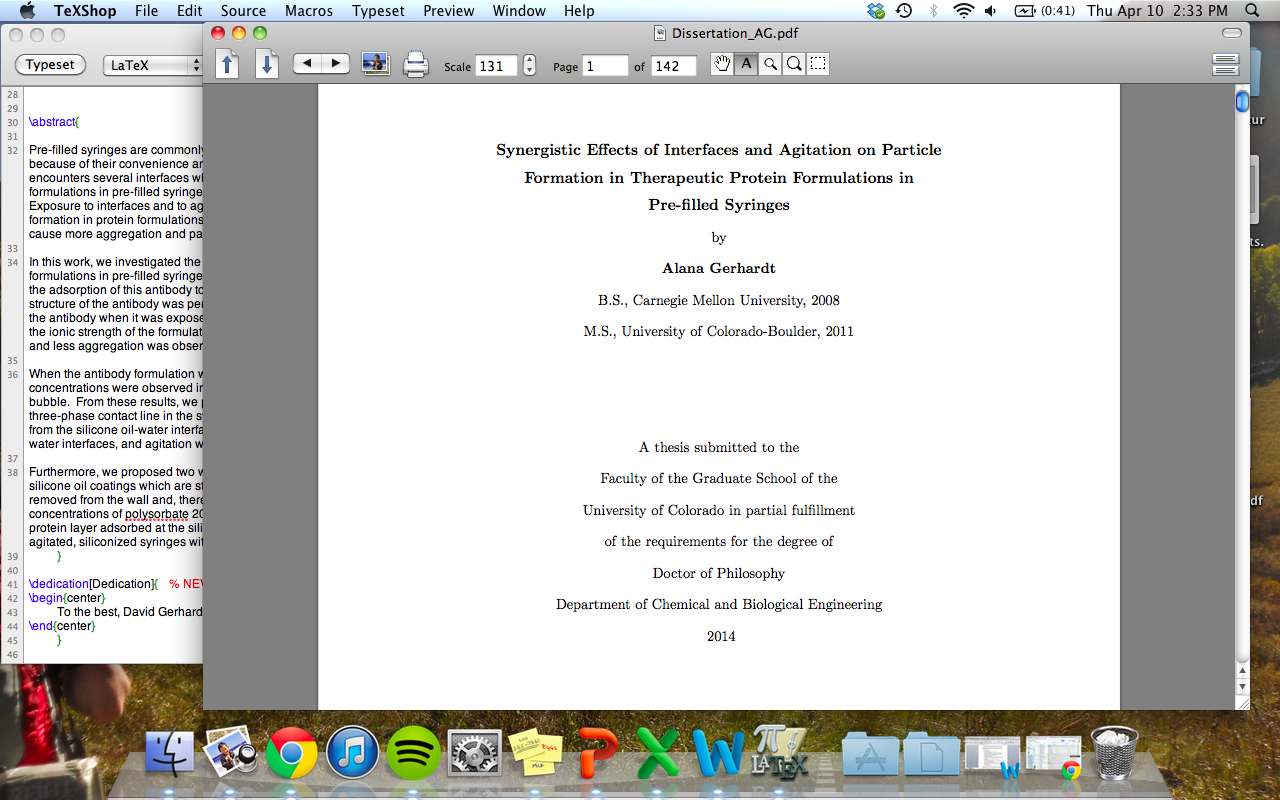
Task: Click the Bluetooth menu bar icon
Action: pos(934,11)
